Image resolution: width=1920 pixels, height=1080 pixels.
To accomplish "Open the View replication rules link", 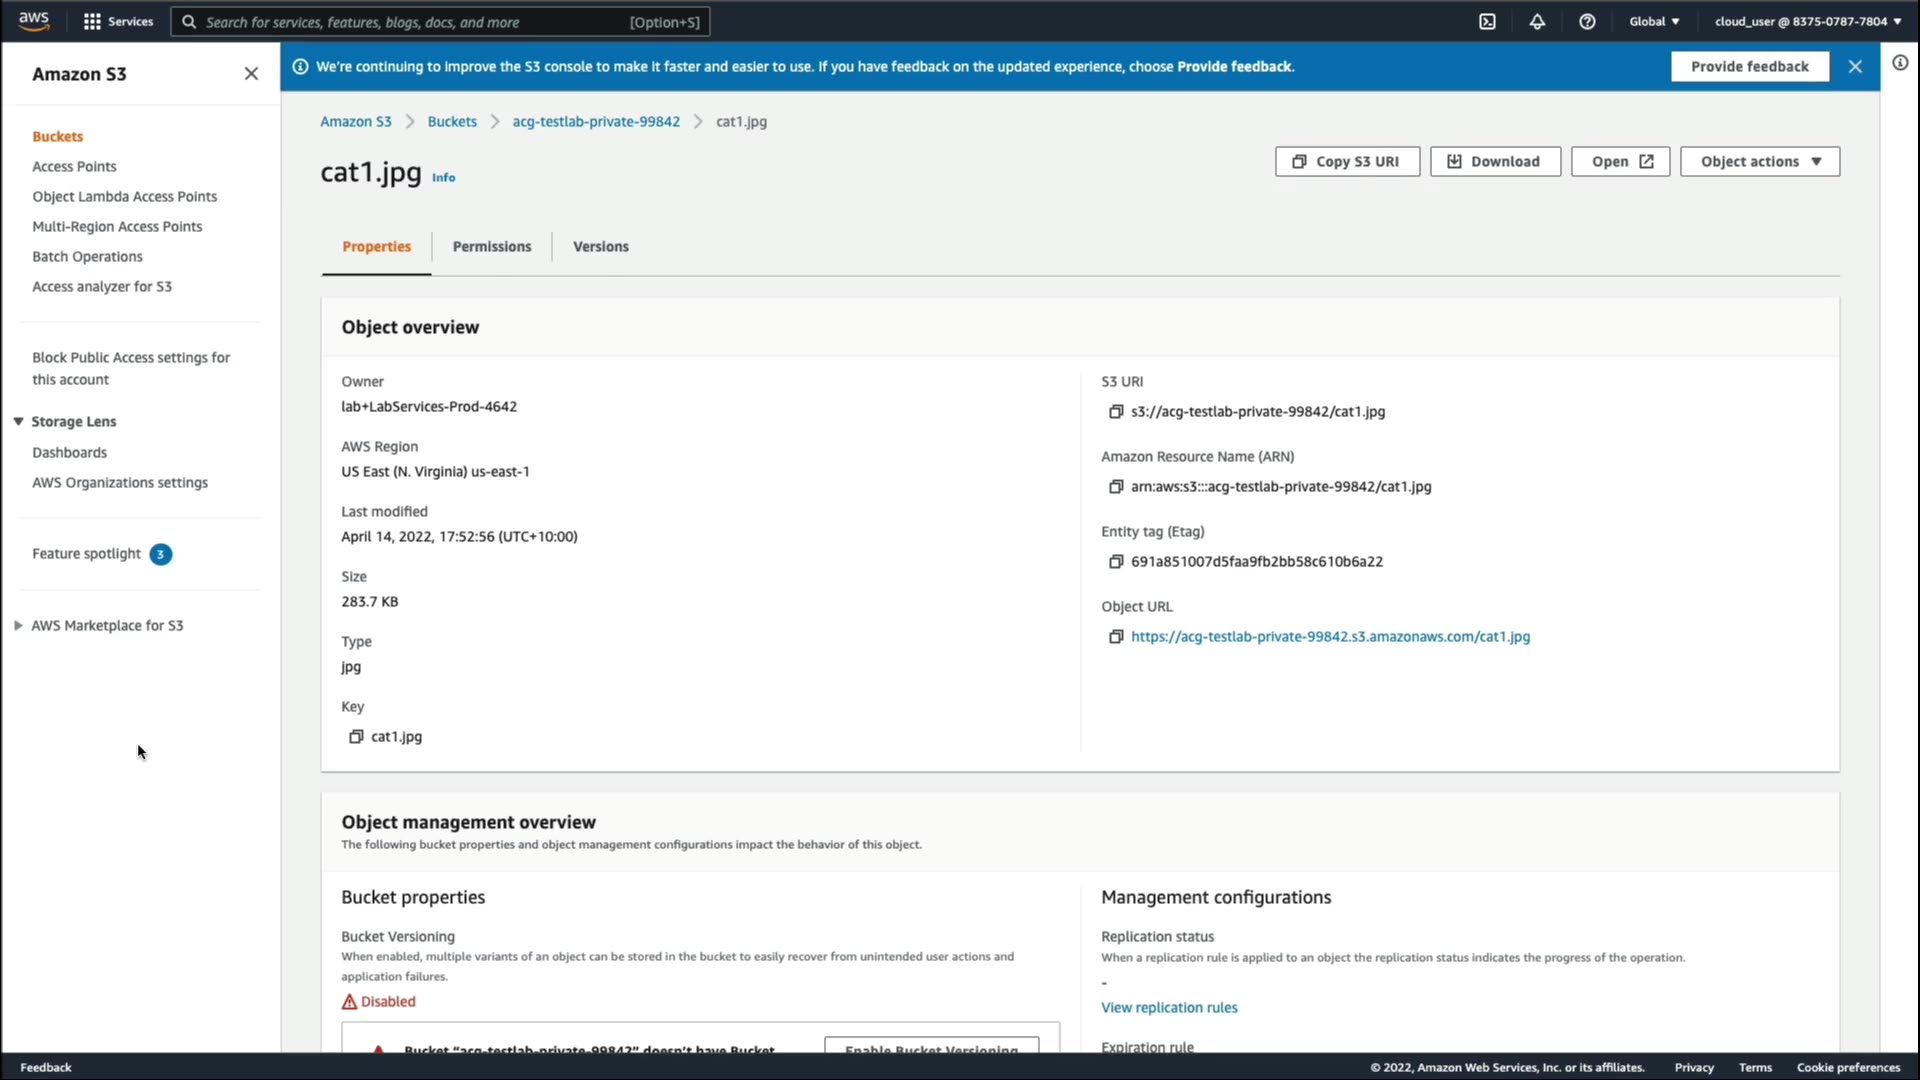I will pos(1169,1008).
